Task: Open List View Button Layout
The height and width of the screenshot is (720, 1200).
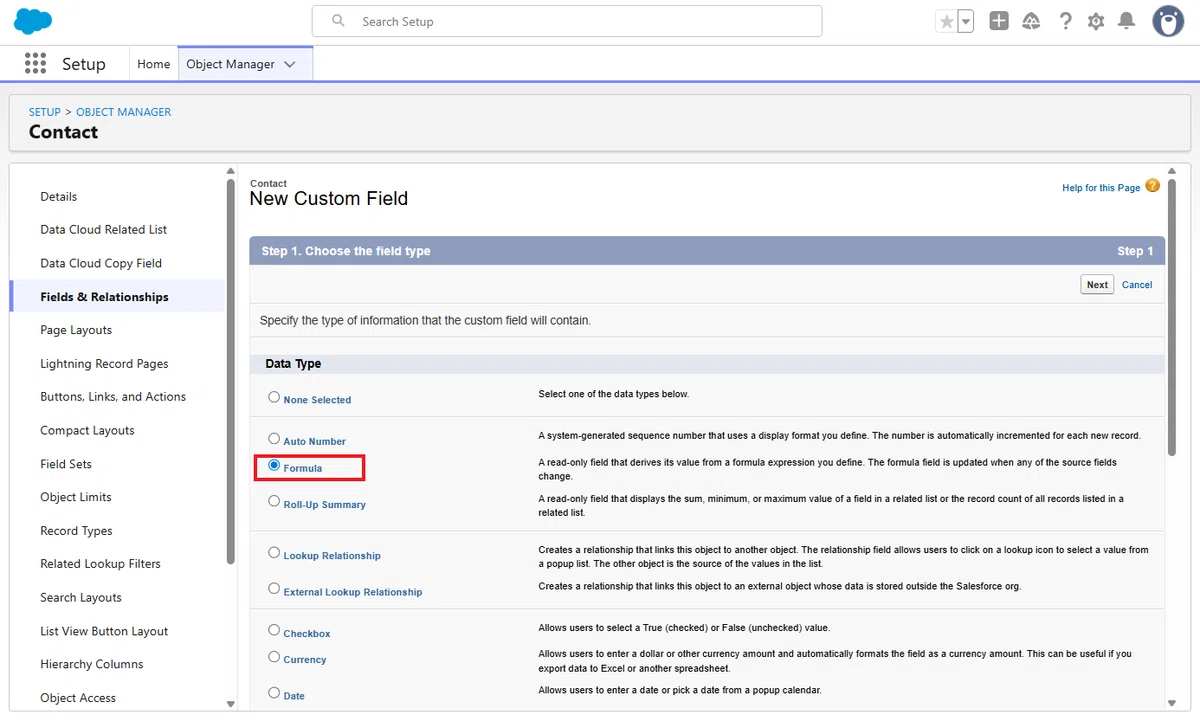Action: 104,631
